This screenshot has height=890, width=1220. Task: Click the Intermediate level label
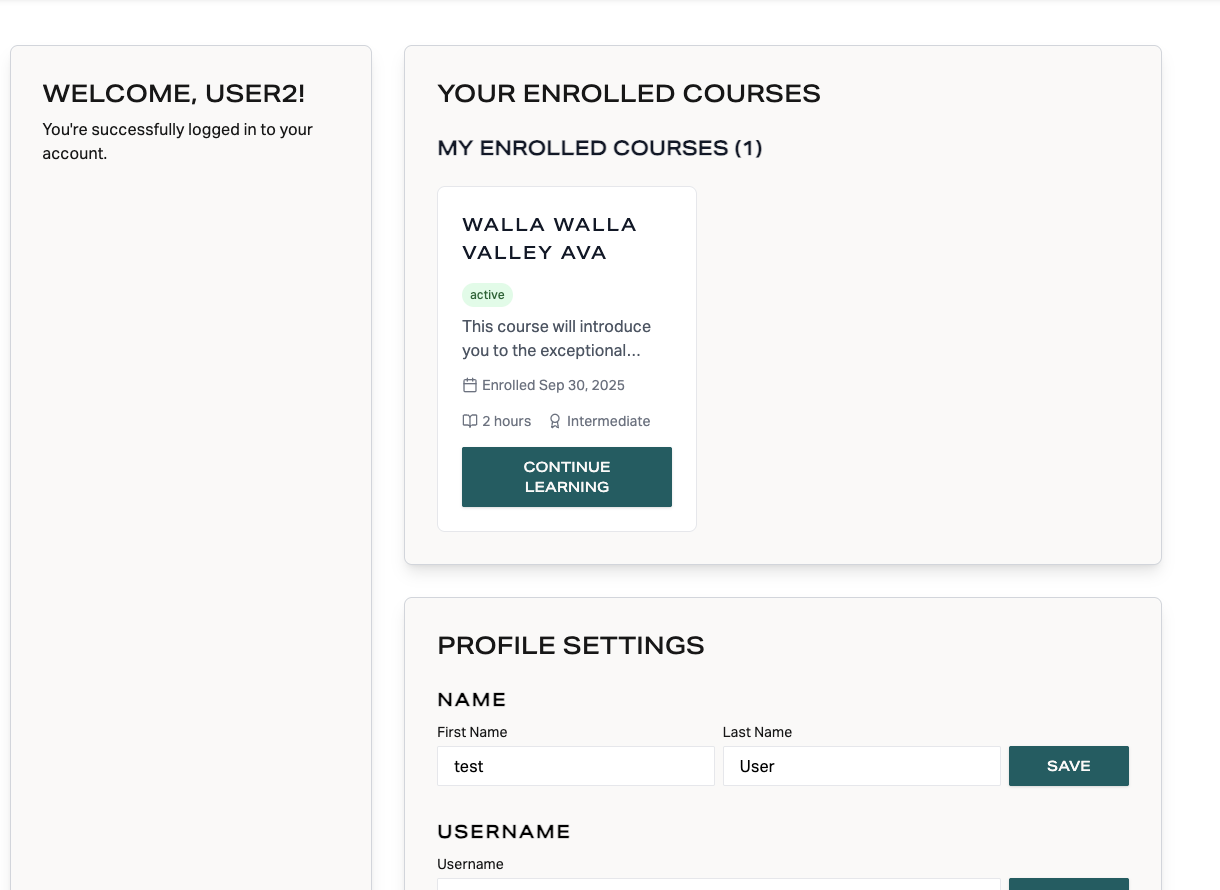[x=608, y=421]
